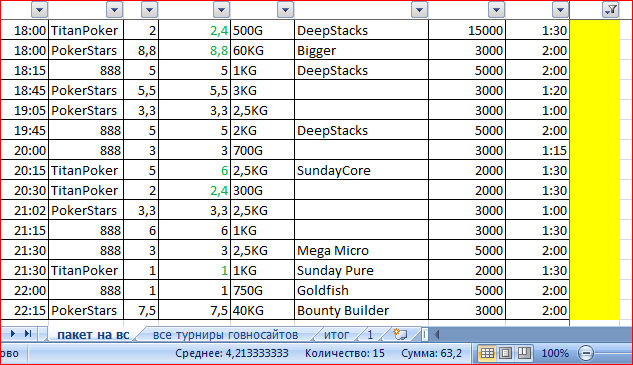Select the green '6' cell
The height and width of the screenshot is (365, 633).
pyautogui.click(x=195, y=170)
